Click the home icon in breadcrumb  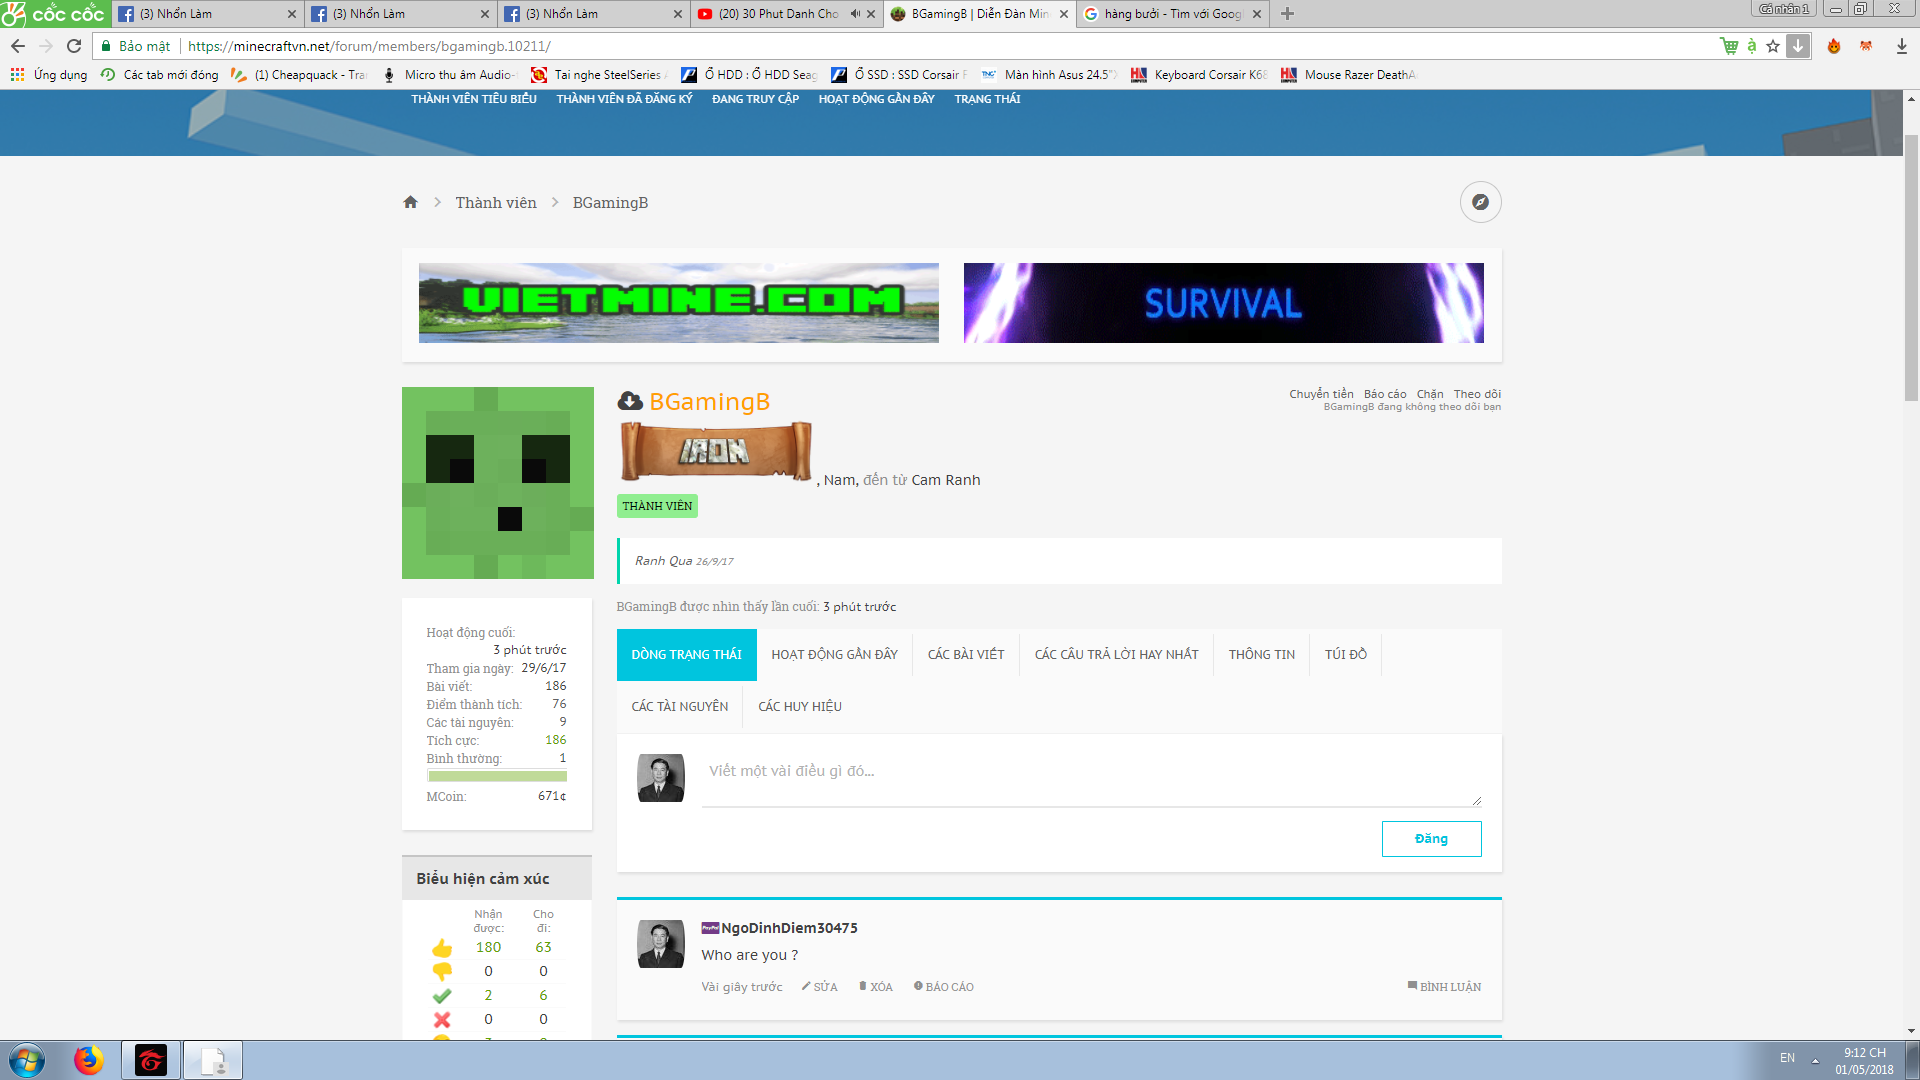click(410, 202)
